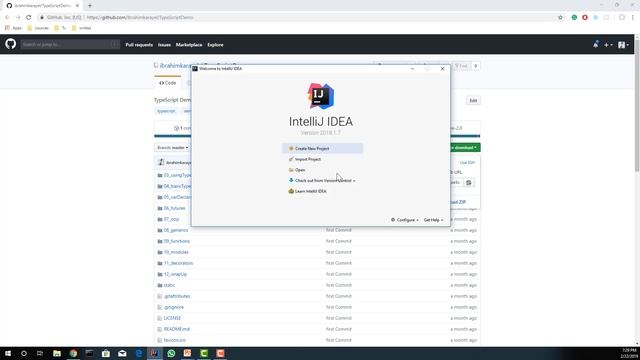
Task: Open the 07_oop folder
Action: (x=171, y=219)
